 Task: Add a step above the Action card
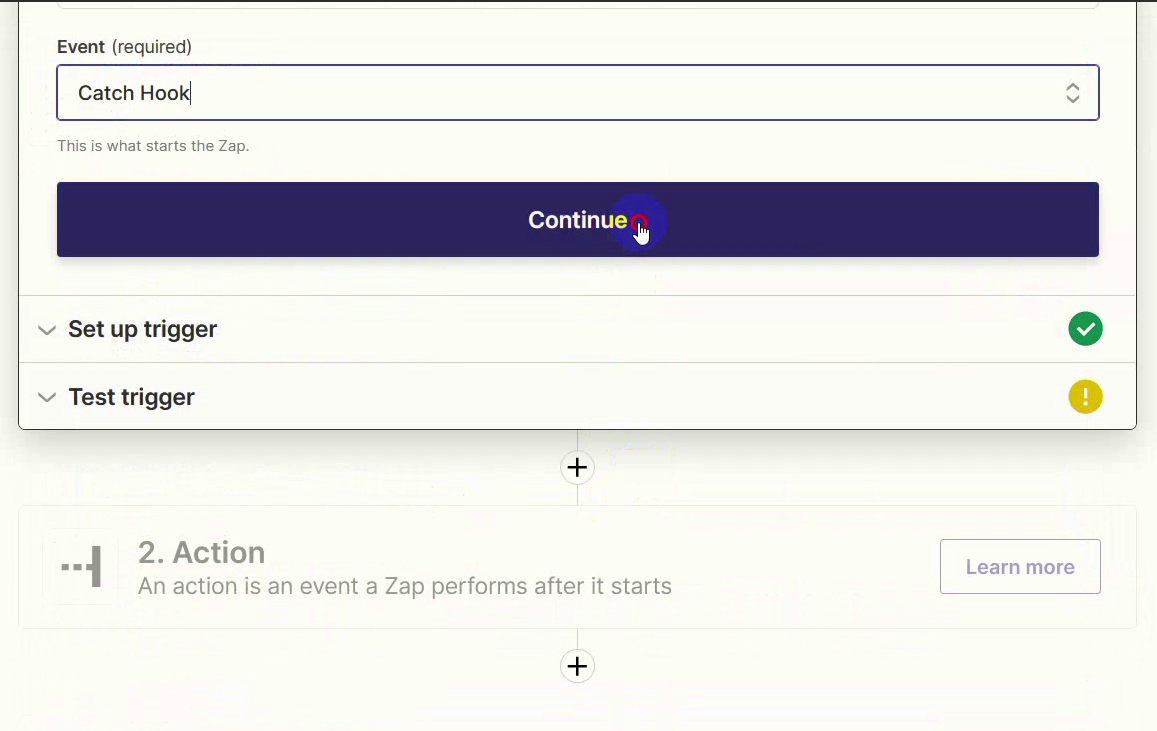coord(577,467)
